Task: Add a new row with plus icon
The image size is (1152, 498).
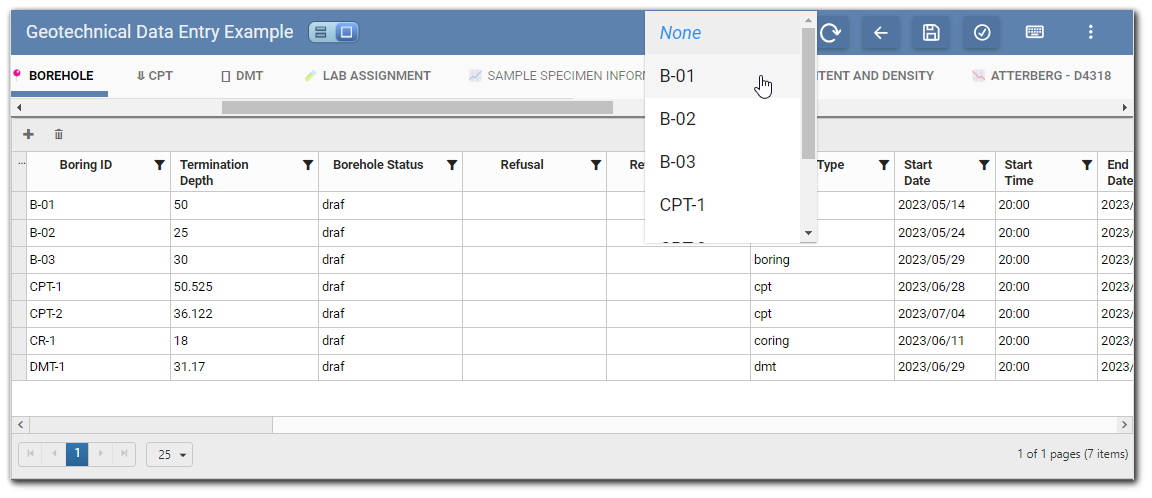Action: [28, 134]
